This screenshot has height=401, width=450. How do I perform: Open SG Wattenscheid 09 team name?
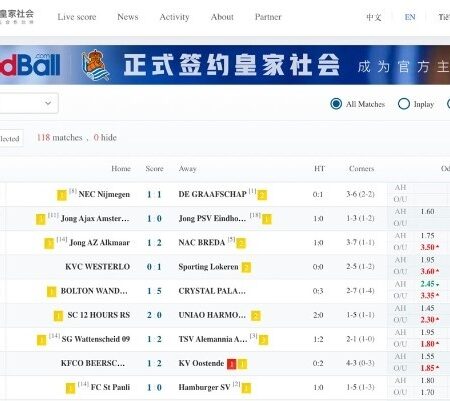(96, 339)
